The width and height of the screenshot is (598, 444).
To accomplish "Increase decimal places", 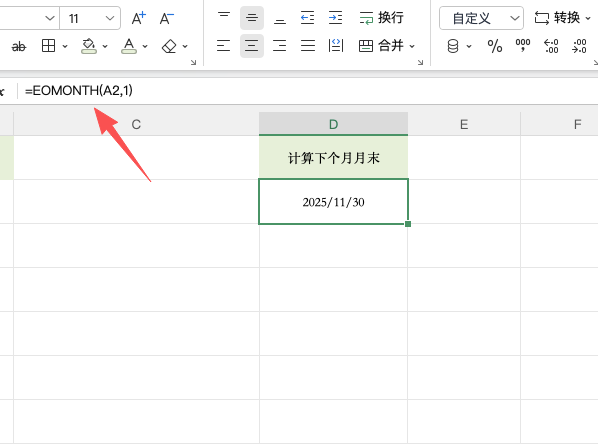I will click(x=551, y=46).
